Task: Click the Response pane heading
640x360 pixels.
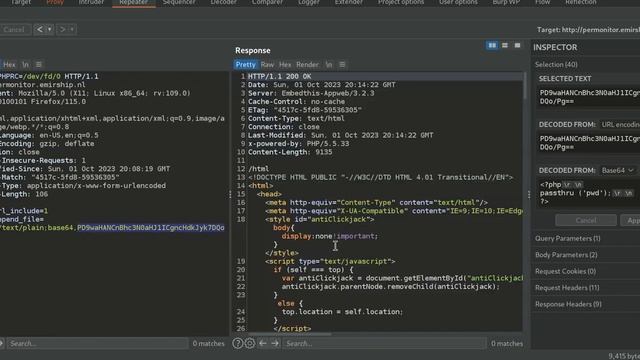Action: (x=253, y=51)
